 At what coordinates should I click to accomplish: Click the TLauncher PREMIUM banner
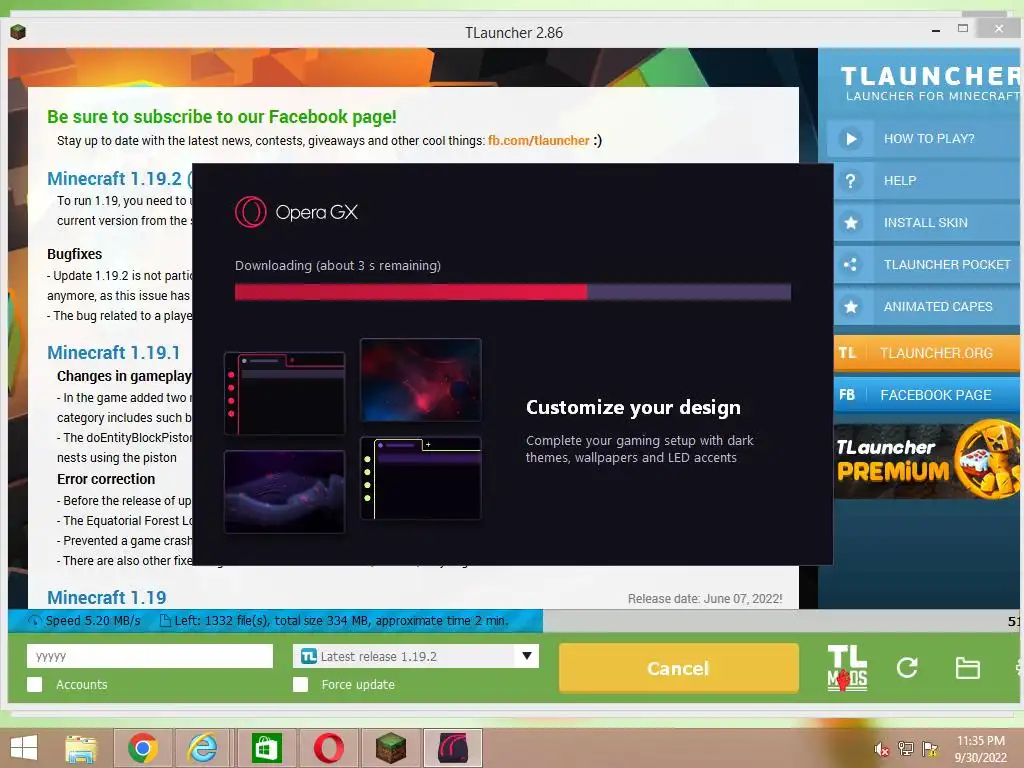pos(926,460)
